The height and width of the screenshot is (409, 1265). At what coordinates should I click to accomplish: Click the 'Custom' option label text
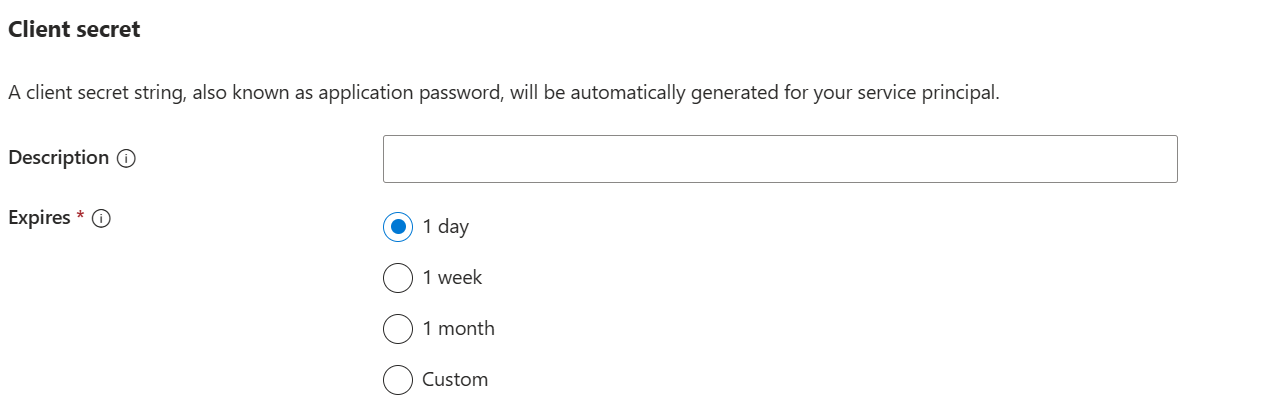(x=455, y=380)
